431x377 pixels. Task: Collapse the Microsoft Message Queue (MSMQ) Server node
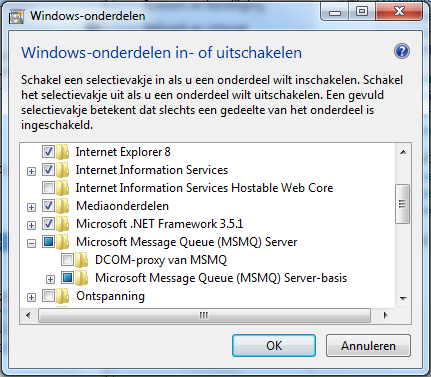pos(31,244)
